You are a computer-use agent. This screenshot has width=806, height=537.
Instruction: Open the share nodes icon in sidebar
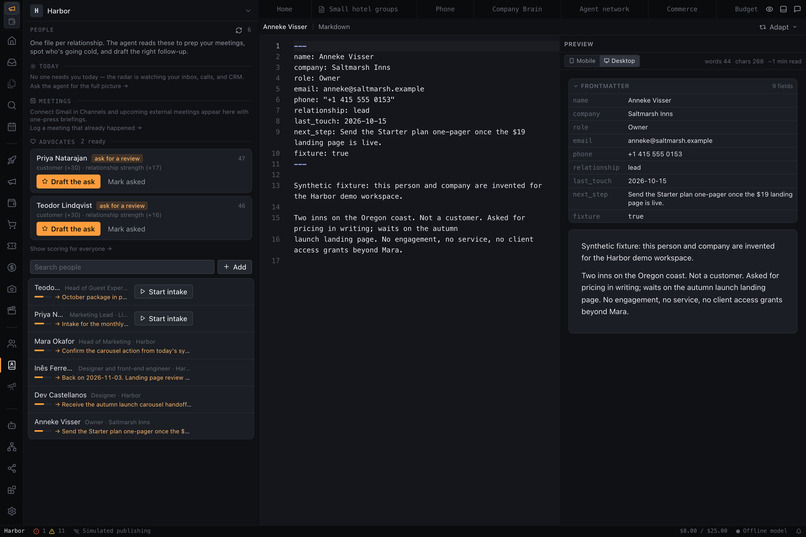click(x=12, y=468)
